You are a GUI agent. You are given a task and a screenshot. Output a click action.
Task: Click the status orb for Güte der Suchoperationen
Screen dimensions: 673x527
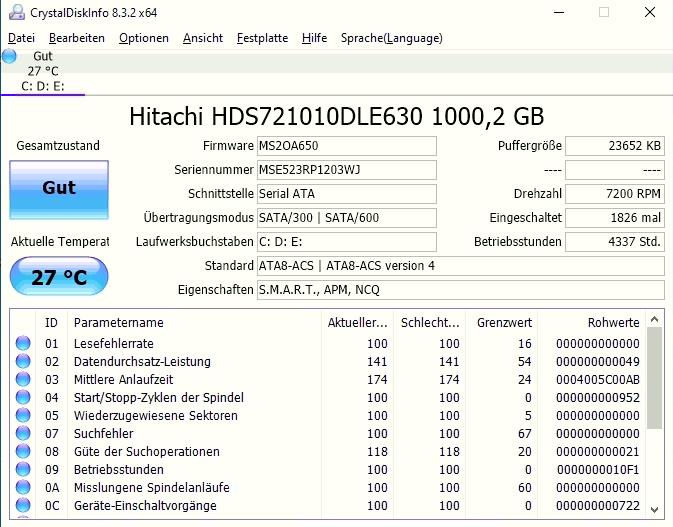coord(23,451)
